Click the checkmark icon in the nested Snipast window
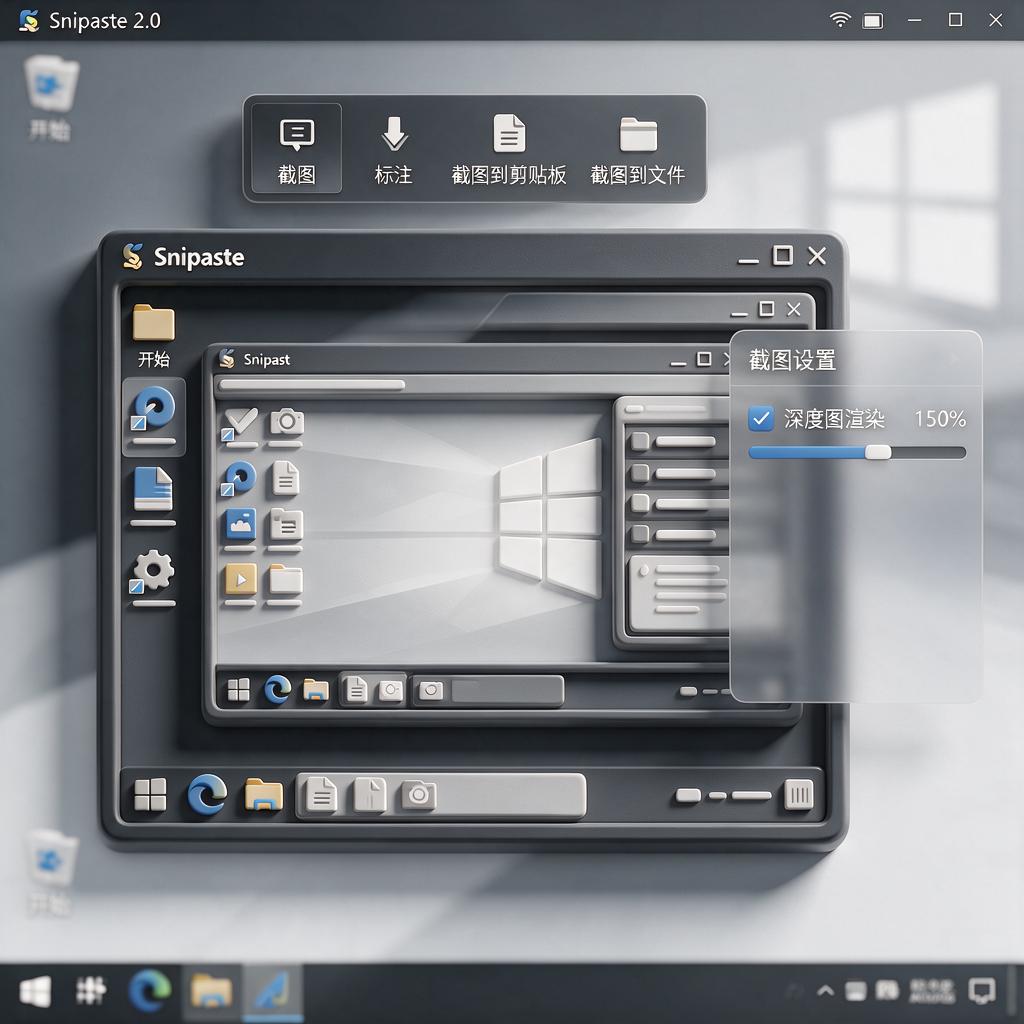This screenshot has width=1024, height=1024. tap(240, 425)
